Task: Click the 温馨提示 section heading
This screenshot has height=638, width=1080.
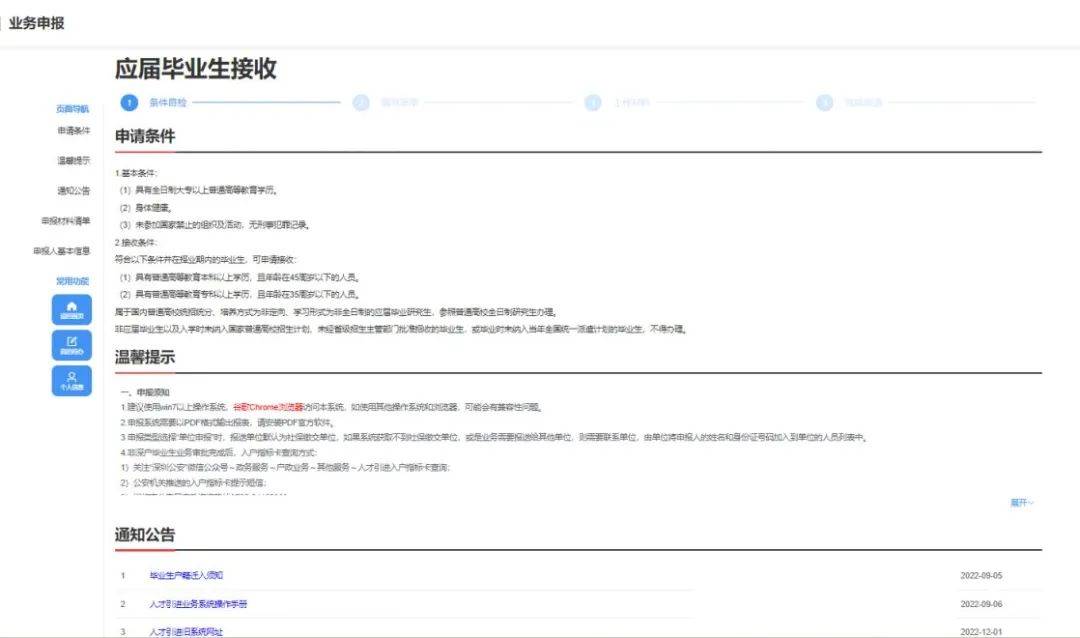Action: [145, 358]
